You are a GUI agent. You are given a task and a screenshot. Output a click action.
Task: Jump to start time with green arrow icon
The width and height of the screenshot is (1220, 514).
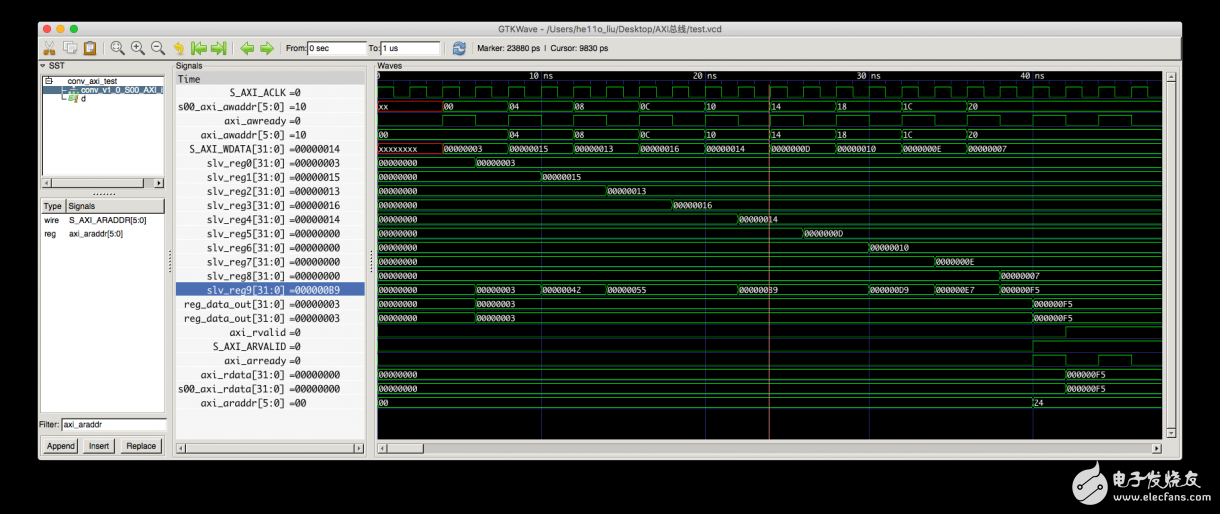tap(199, 48)
